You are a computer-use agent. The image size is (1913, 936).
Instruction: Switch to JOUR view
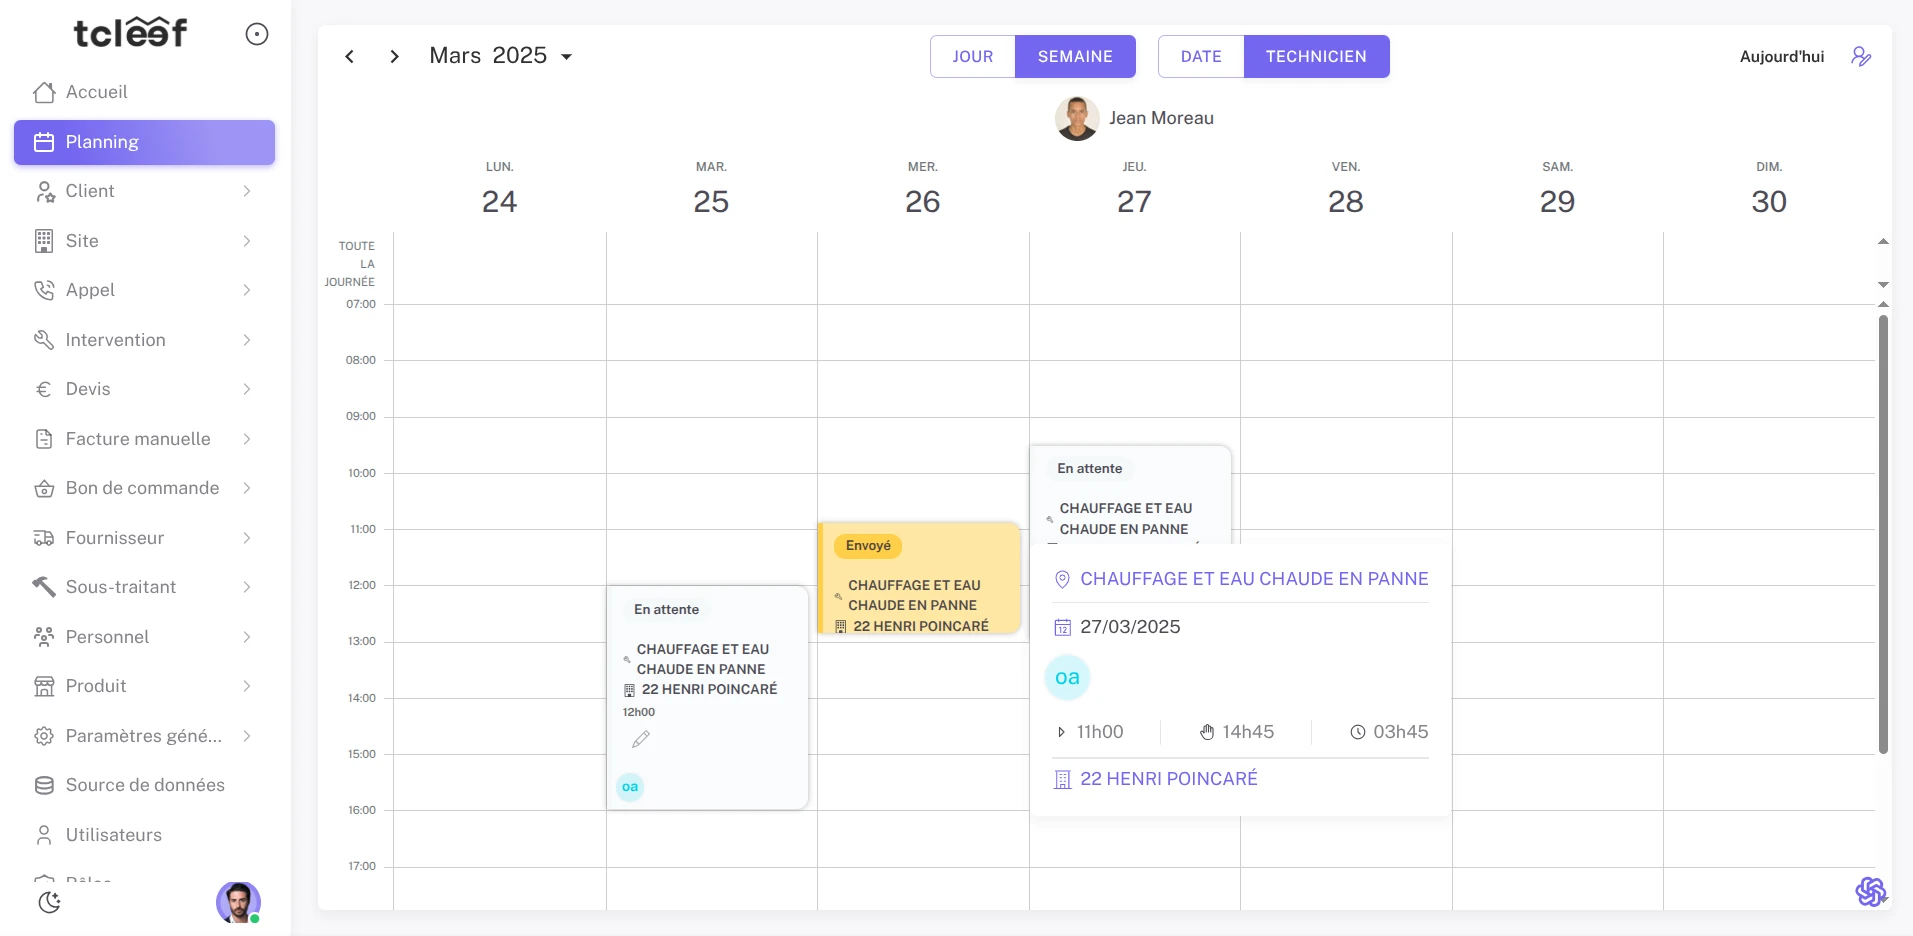pos(972,57)
